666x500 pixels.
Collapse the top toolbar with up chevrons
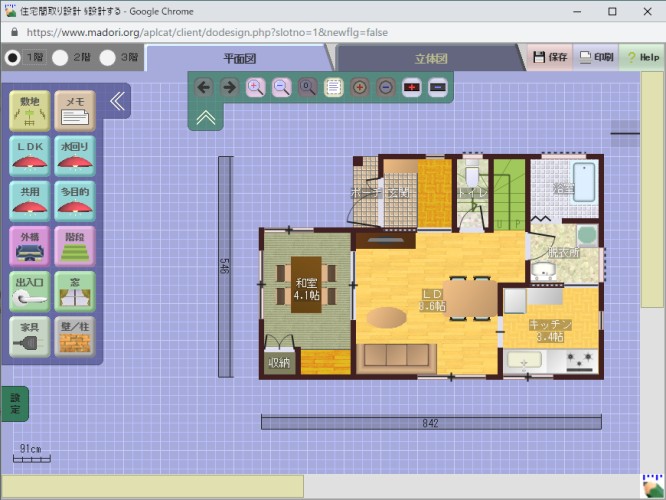tap(204, 117)
